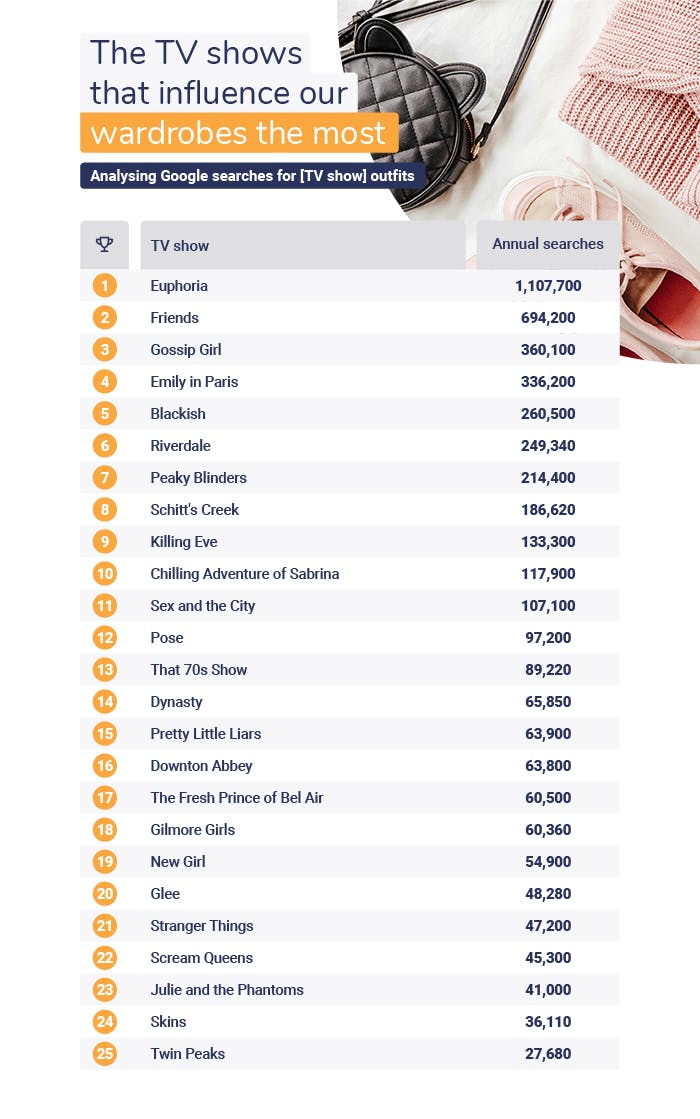700x1119 pixels.
Task: Click the rank 25 badge beside Twin Peaks
Action: coord(105,1054)
